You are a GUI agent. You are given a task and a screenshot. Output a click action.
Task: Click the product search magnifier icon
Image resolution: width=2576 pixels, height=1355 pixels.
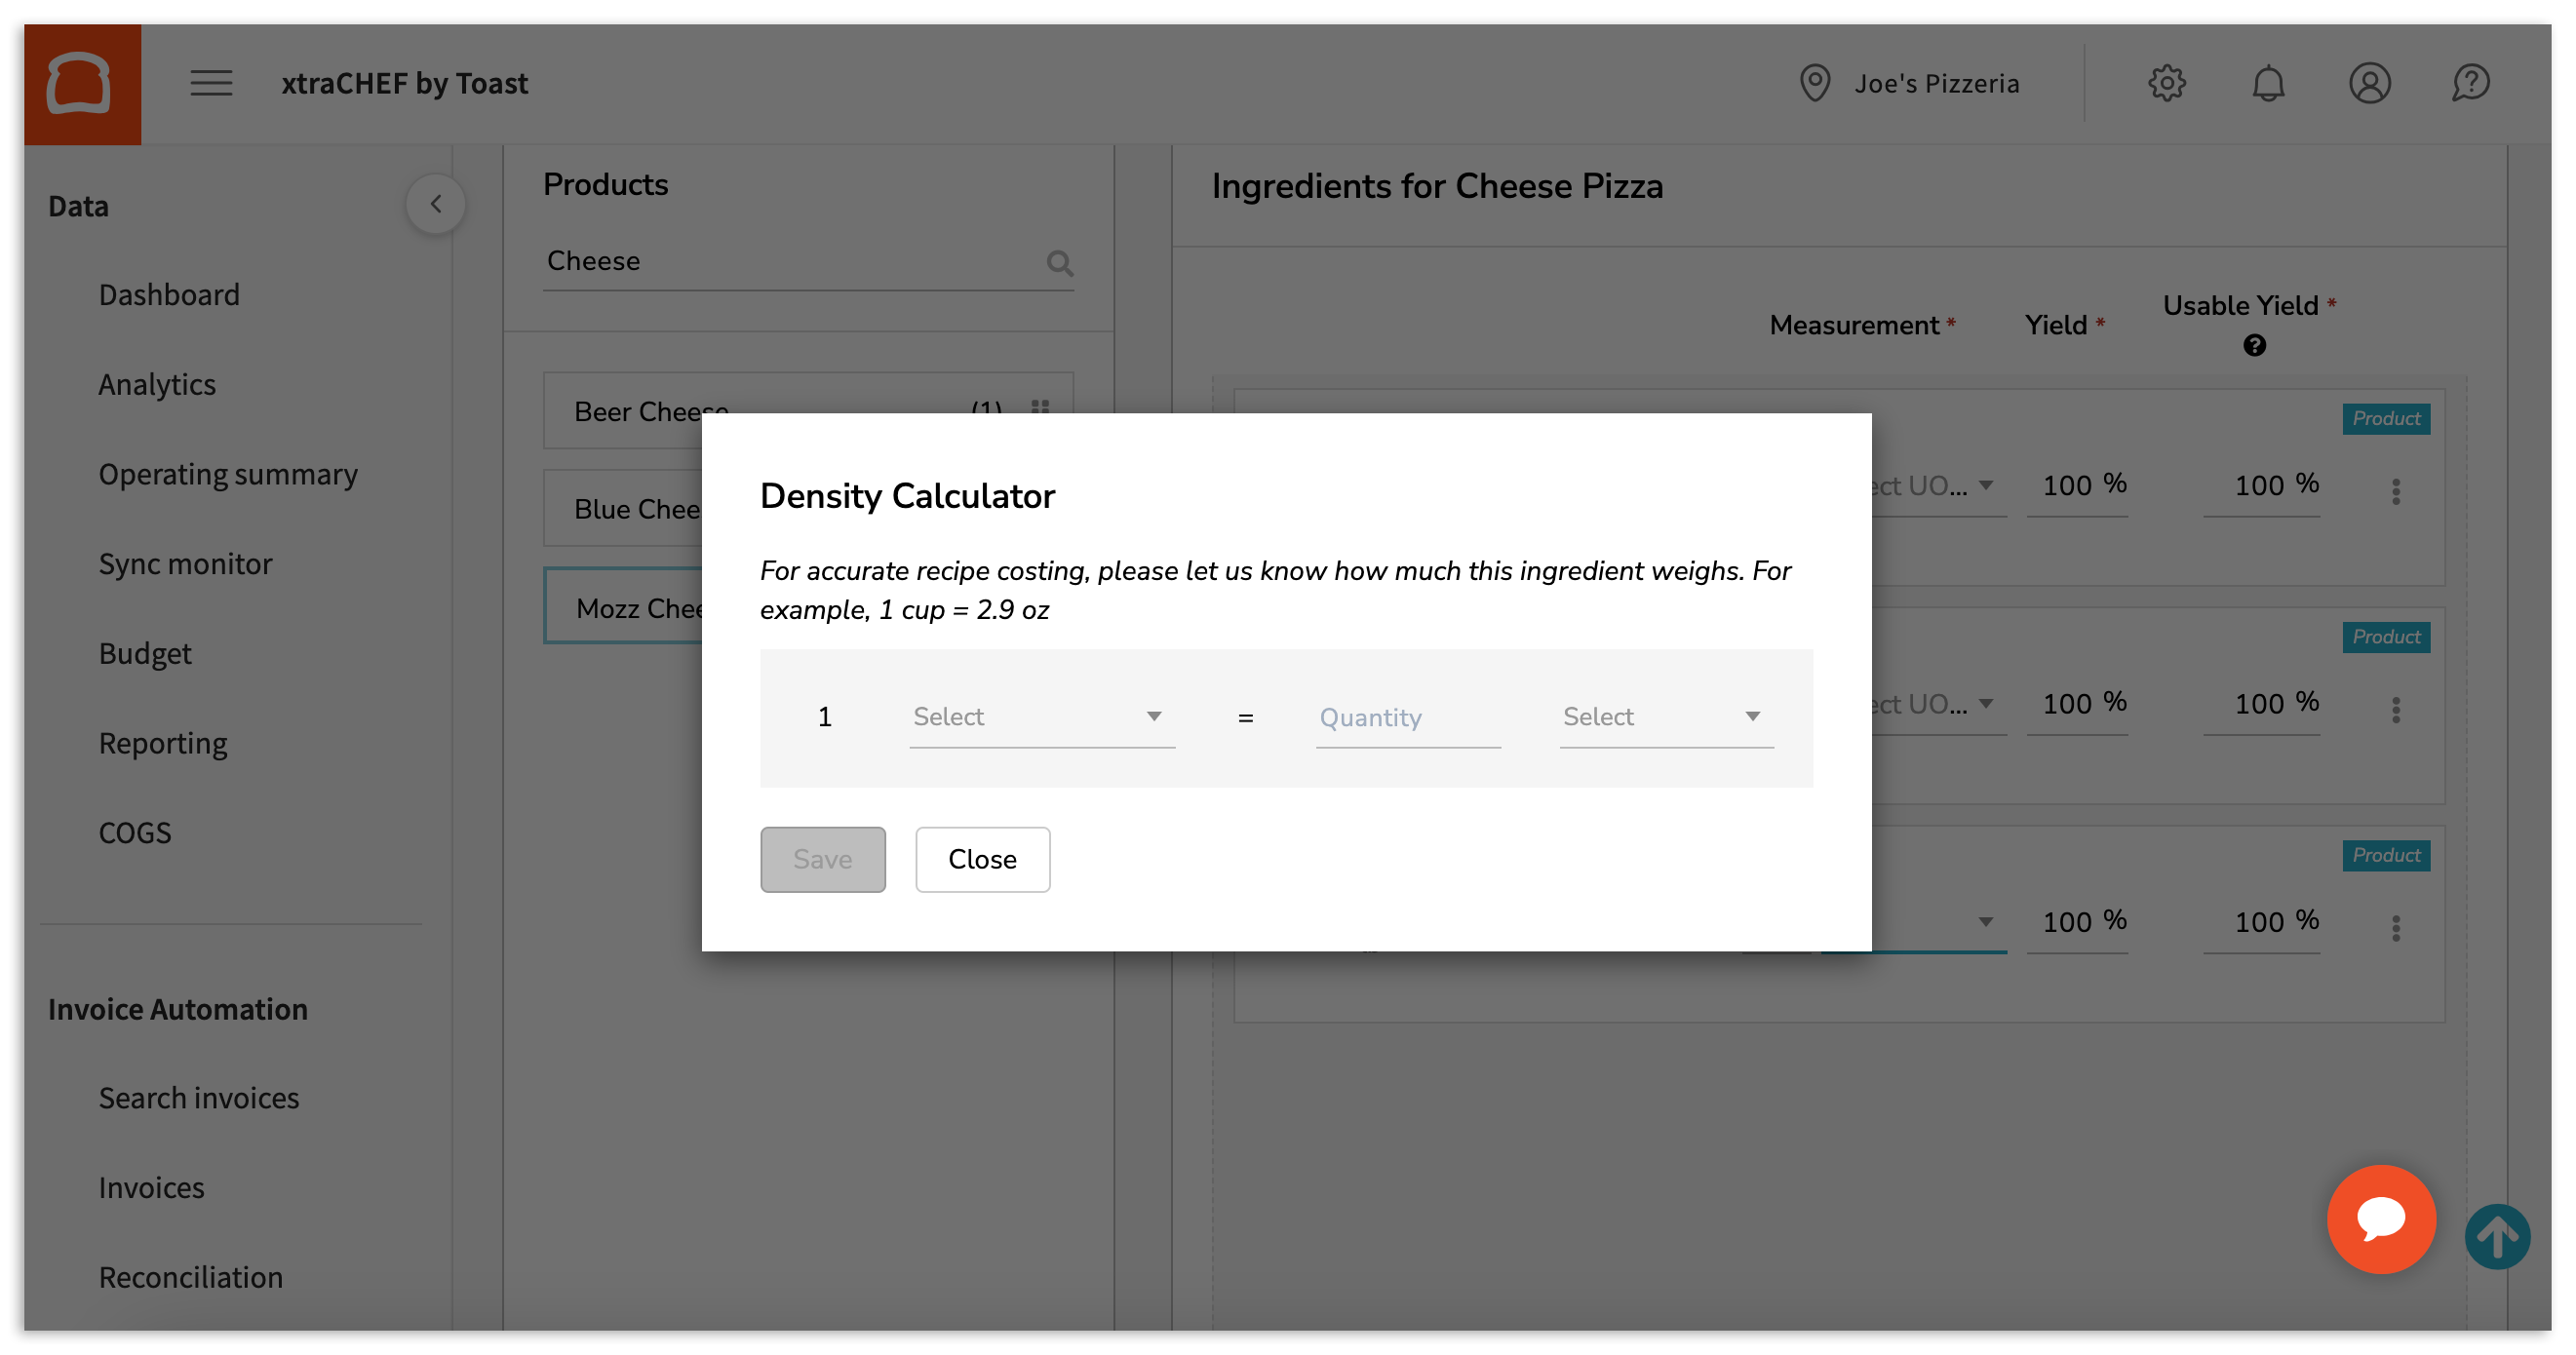coord(1059,263)
